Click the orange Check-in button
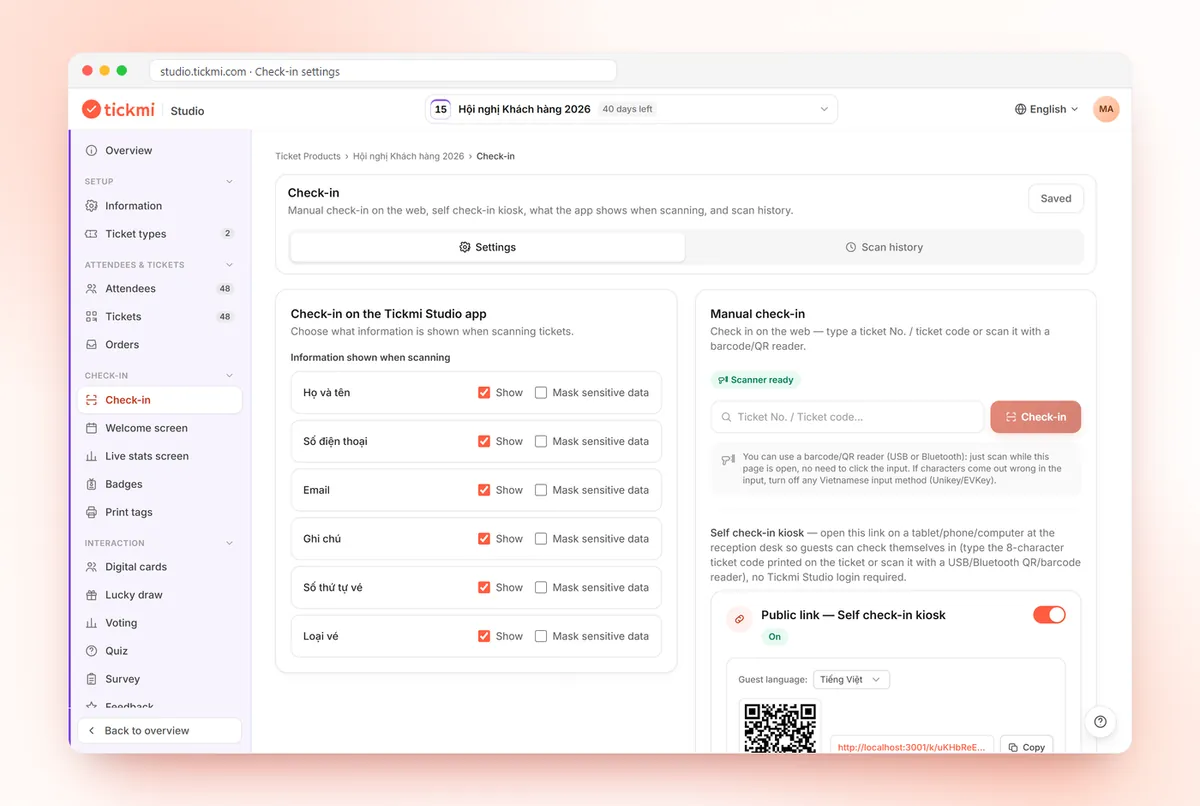The image size is (1200, 806). click(x=1036, y=417)
